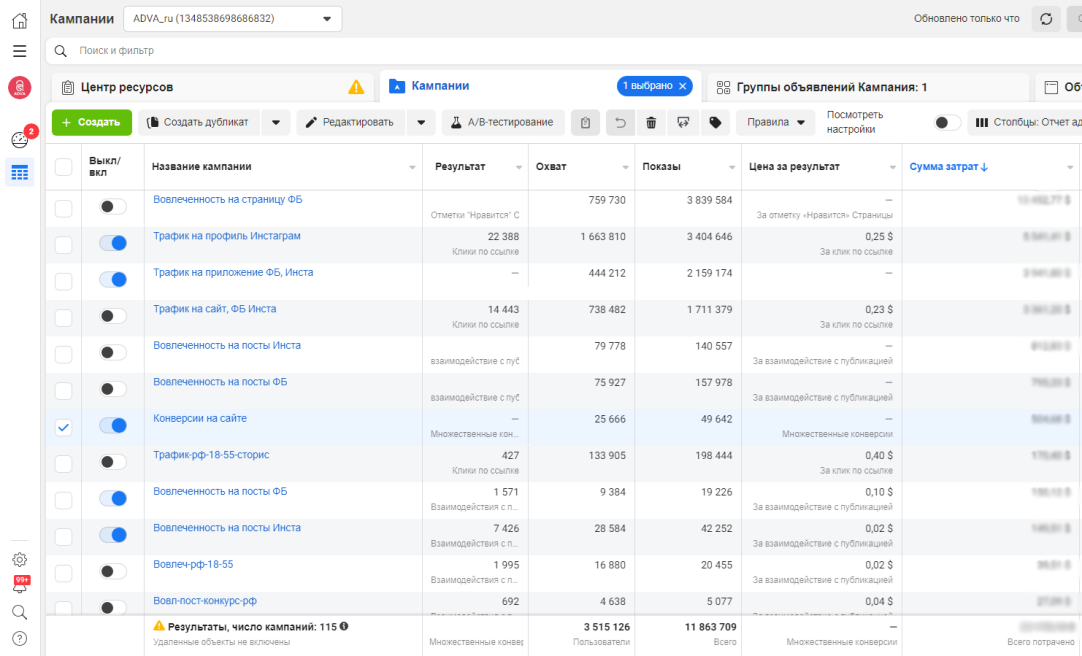Open the Трафик на профиль Инстаграм campaign link
Image resolution: width=1082 pixels, height=656 pixels.
(x=227, y=236)
